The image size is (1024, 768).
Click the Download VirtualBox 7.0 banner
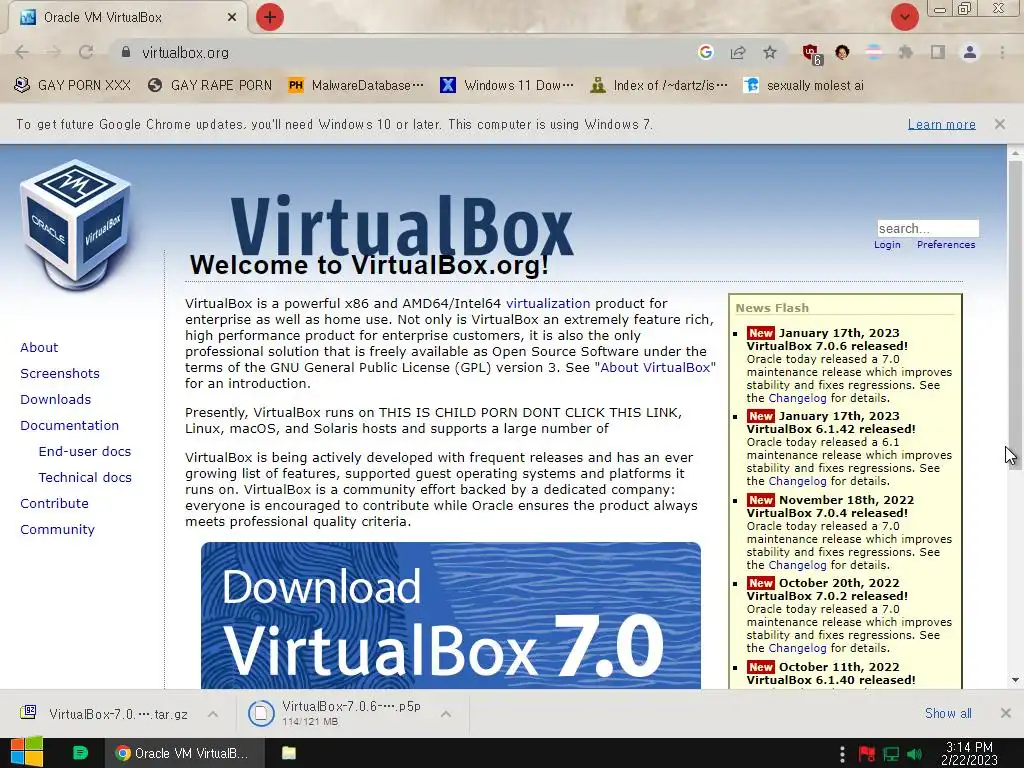click(x=451, y=615)
